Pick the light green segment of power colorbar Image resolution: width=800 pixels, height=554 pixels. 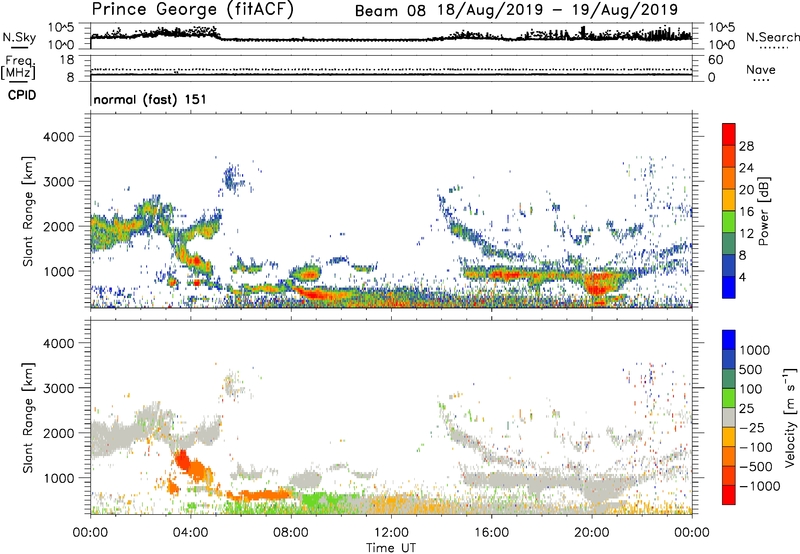729,222
